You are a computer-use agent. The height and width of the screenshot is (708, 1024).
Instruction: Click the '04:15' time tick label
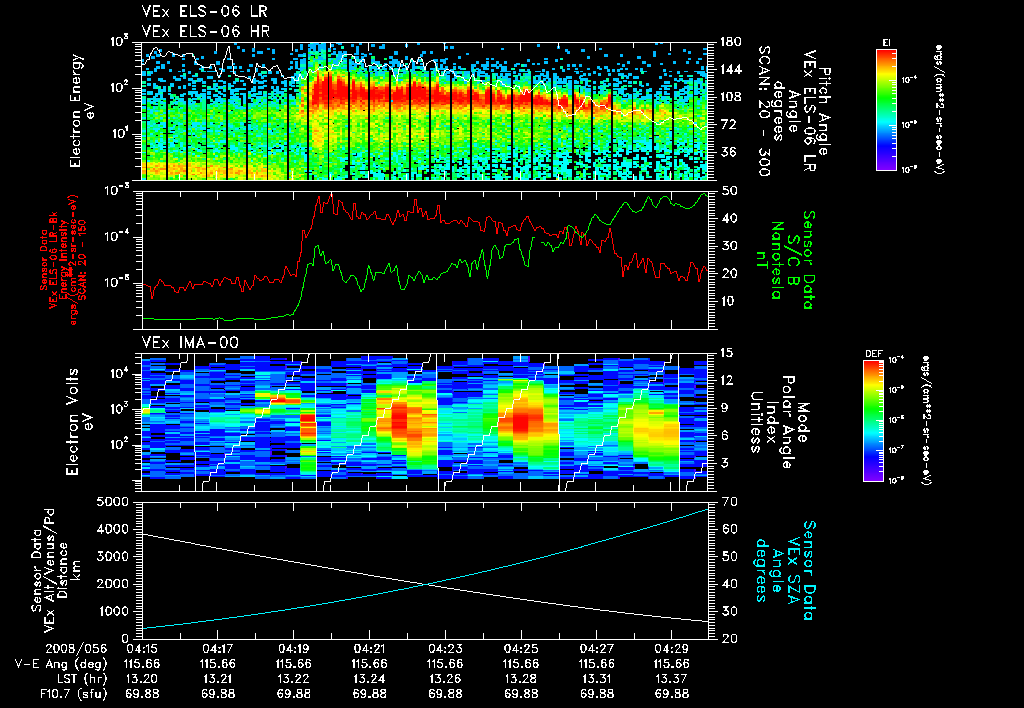coord(142,649)
